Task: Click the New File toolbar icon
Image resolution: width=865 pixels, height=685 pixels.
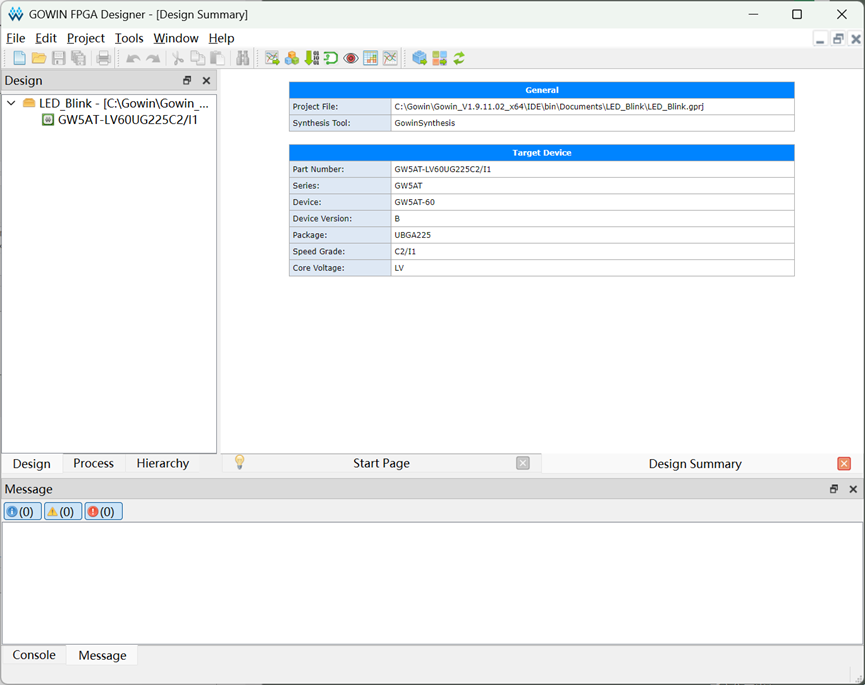Action: [x=19, y=58]
